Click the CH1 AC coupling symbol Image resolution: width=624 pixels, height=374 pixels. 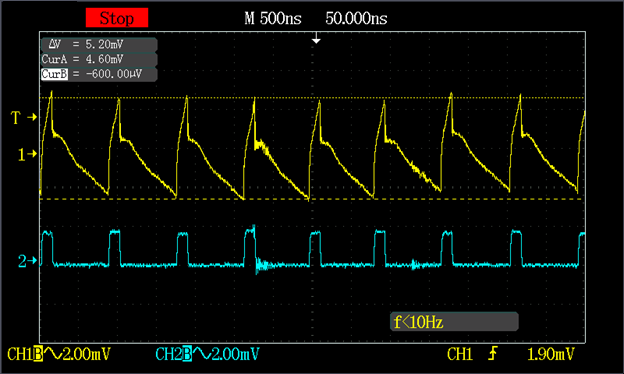(52, 353)
